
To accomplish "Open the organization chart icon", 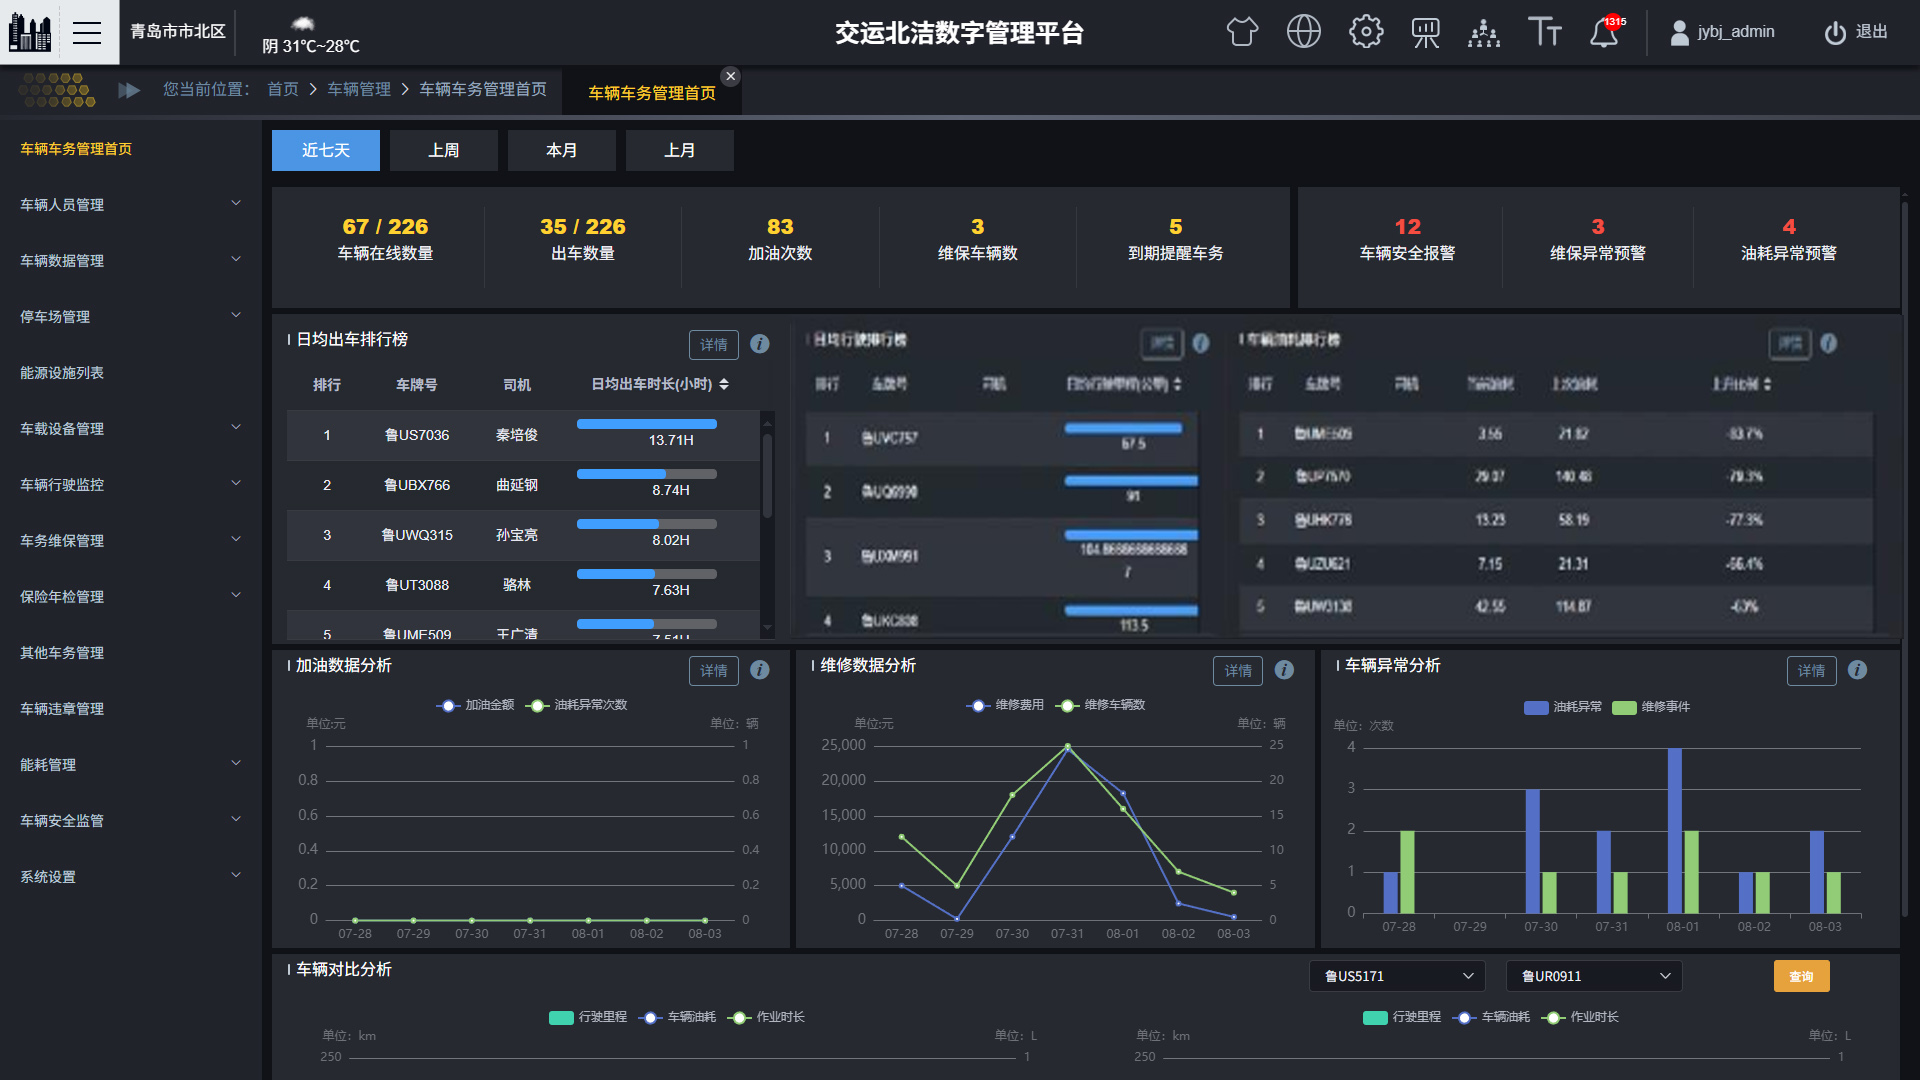I will point(1484,32).
